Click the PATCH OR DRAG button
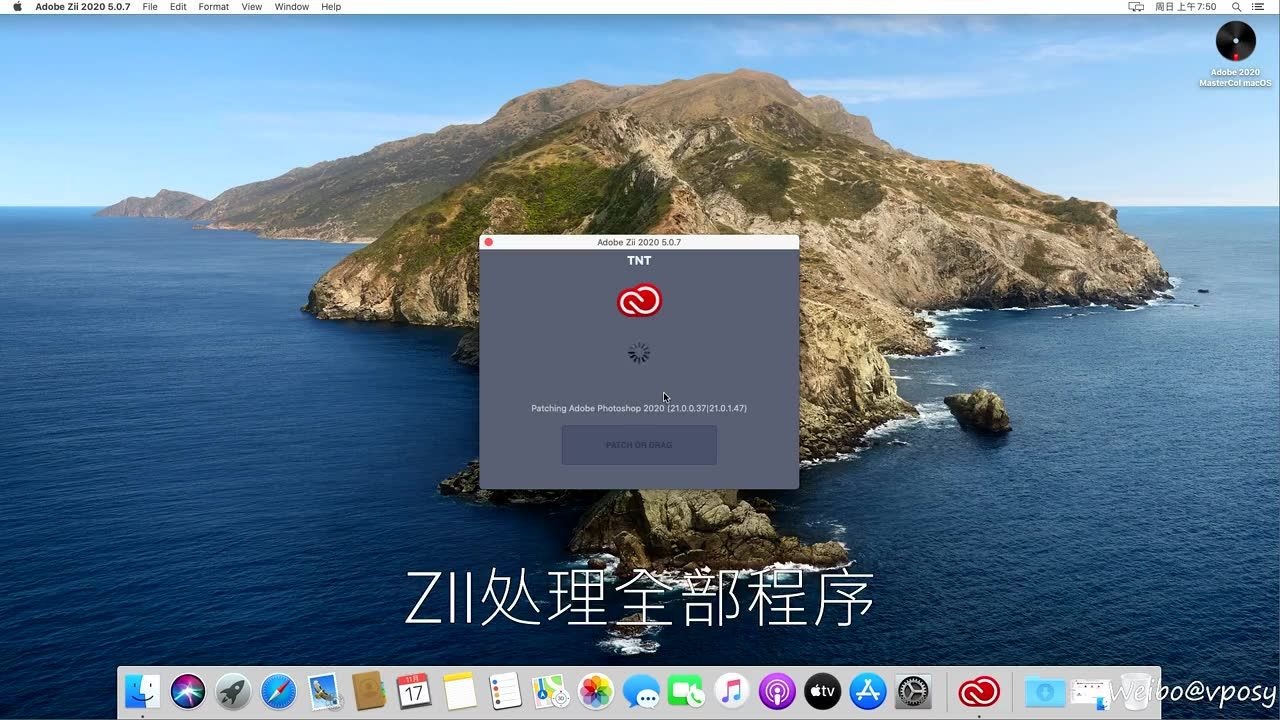 click(x=639, y=444)
